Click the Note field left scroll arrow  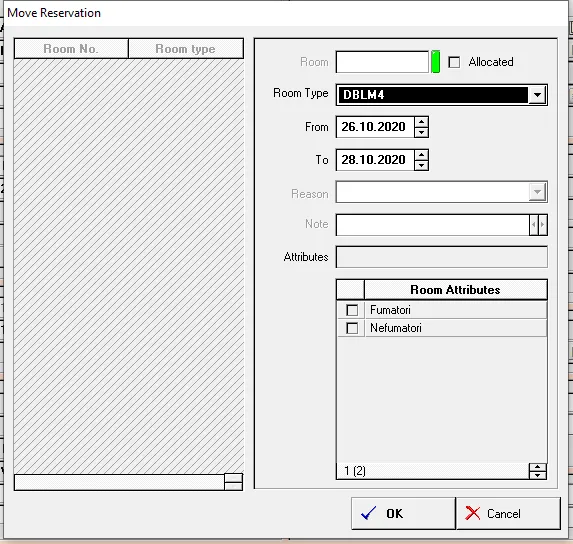pos(534,225)
